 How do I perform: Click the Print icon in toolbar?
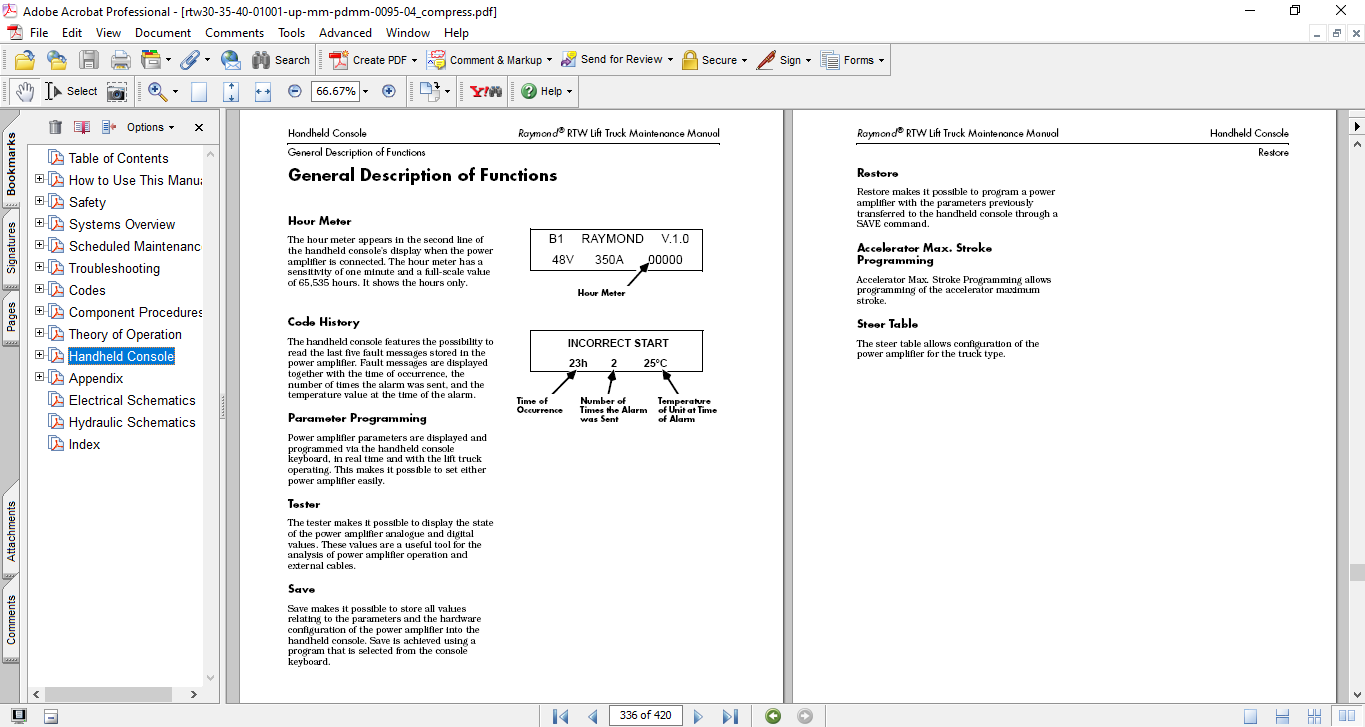point(120,60)
